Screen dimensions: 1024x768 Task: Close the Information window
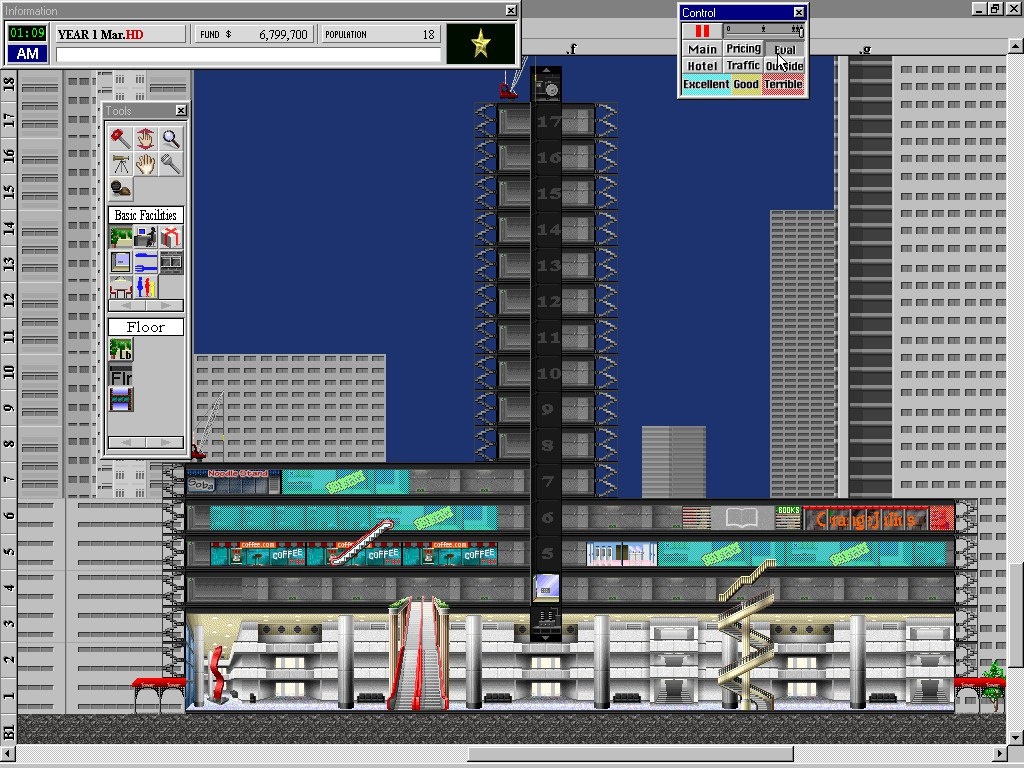511,10
